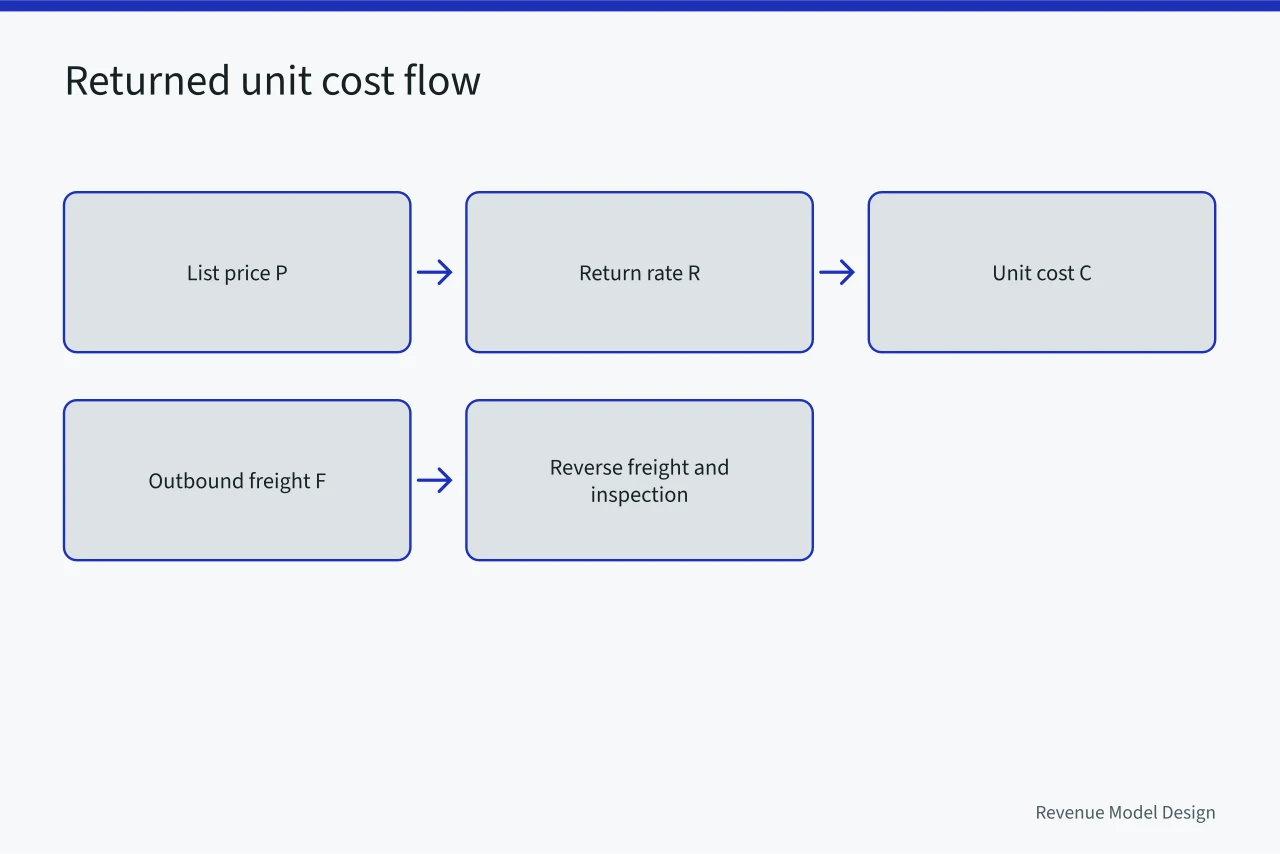Click the arrow between List price and Return rate
The height and width of the screenshot is (854, 1280).
click(x=435, y=272)
